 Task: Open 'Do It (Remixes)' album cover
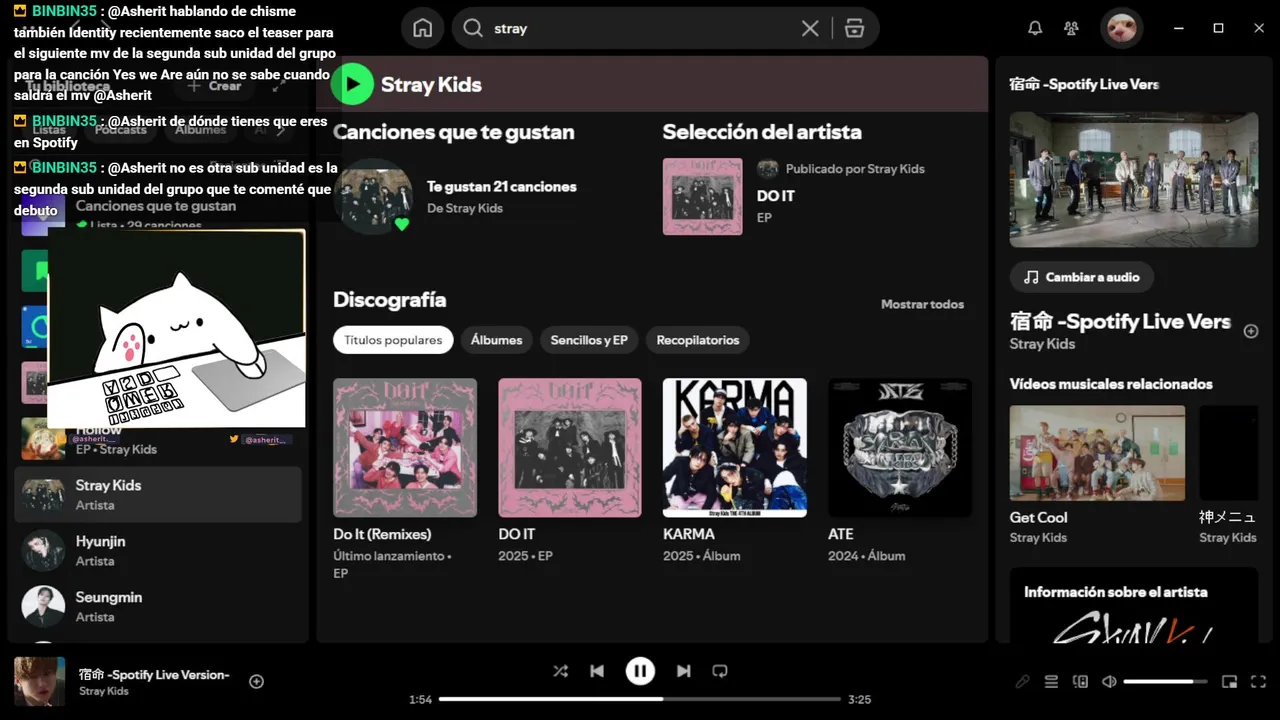coord(405,447)
